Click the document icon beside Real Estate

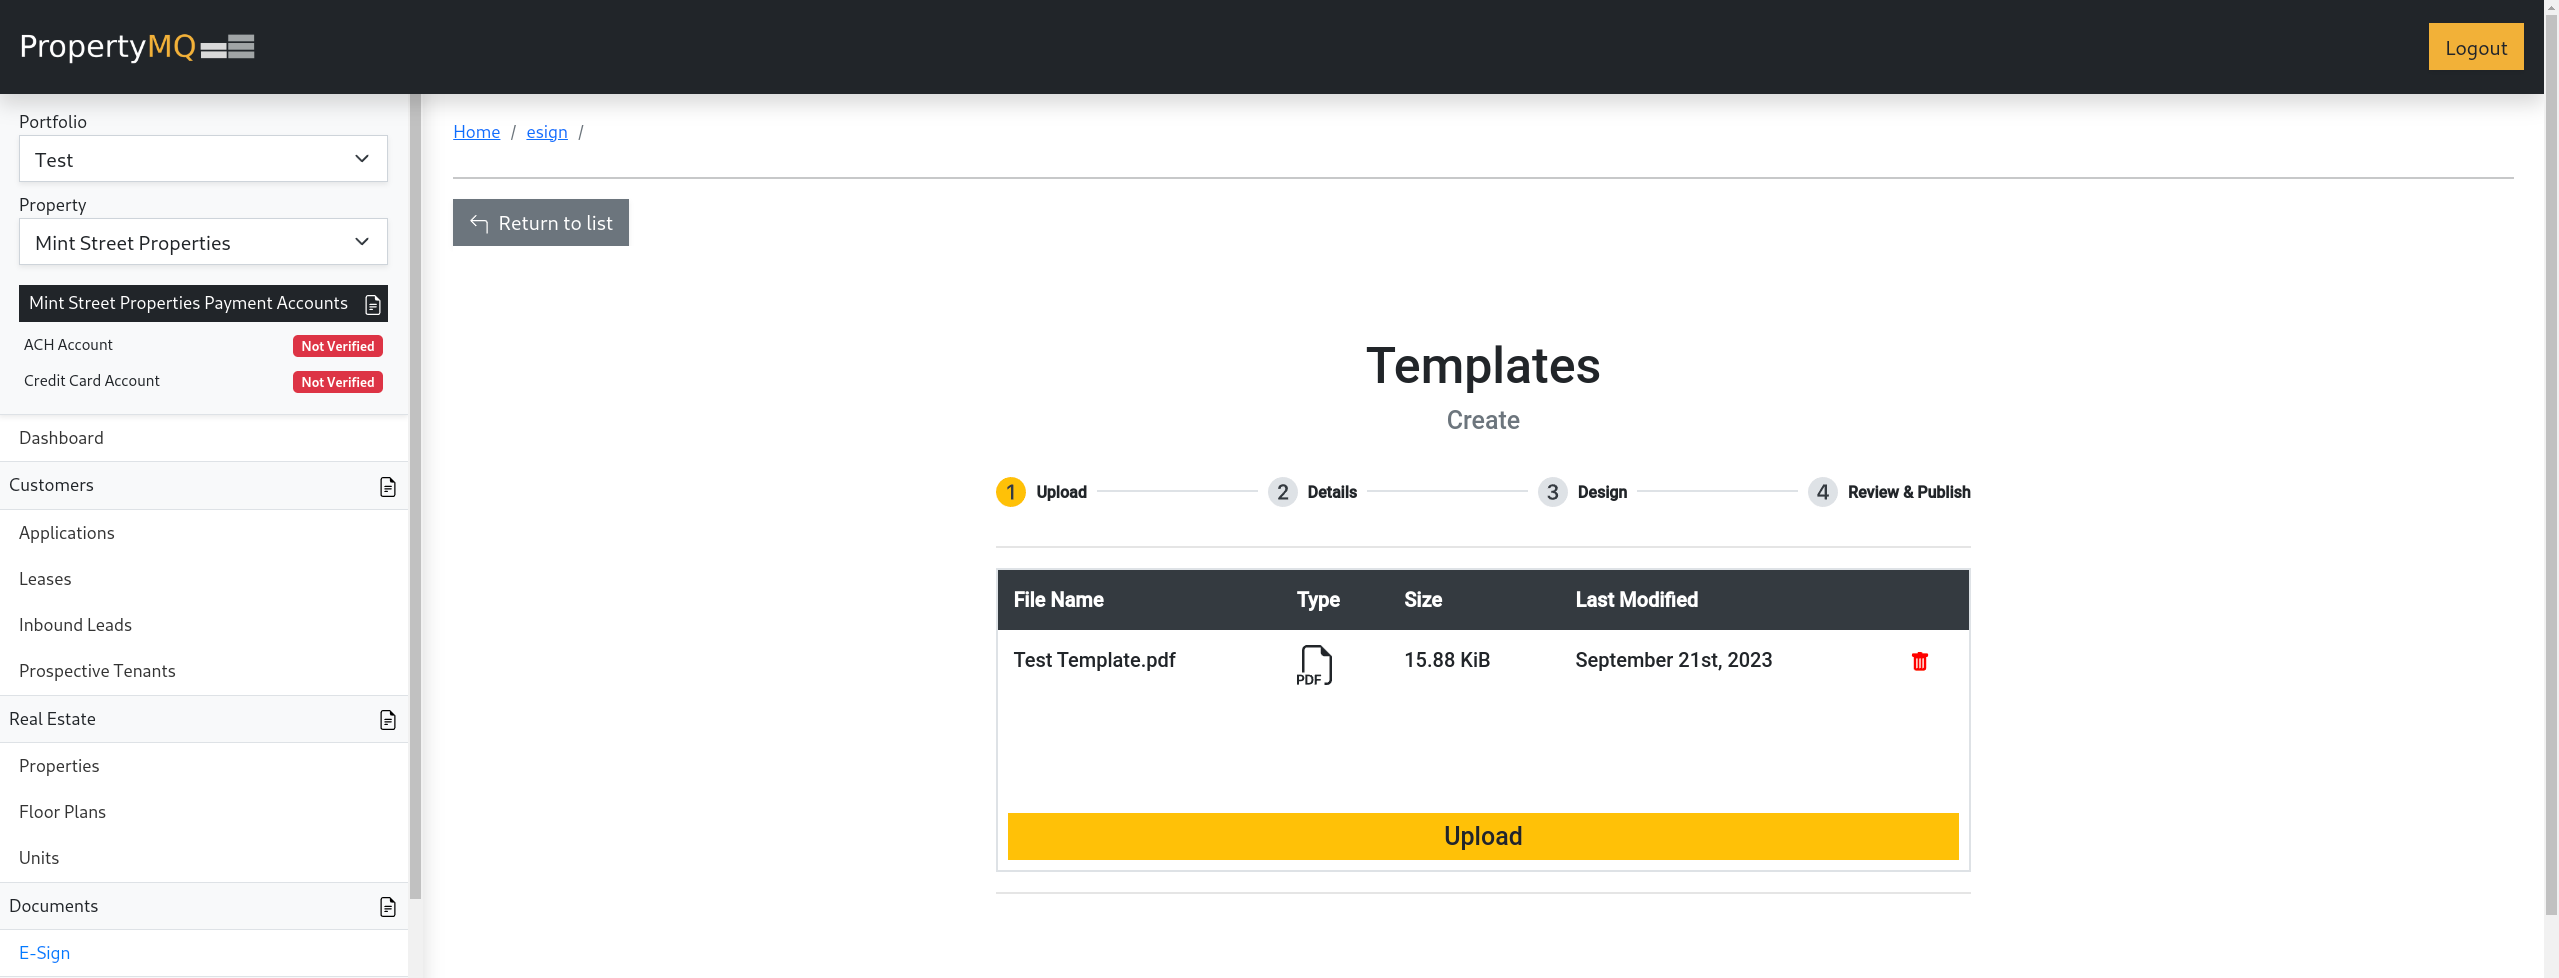point(388,720)
